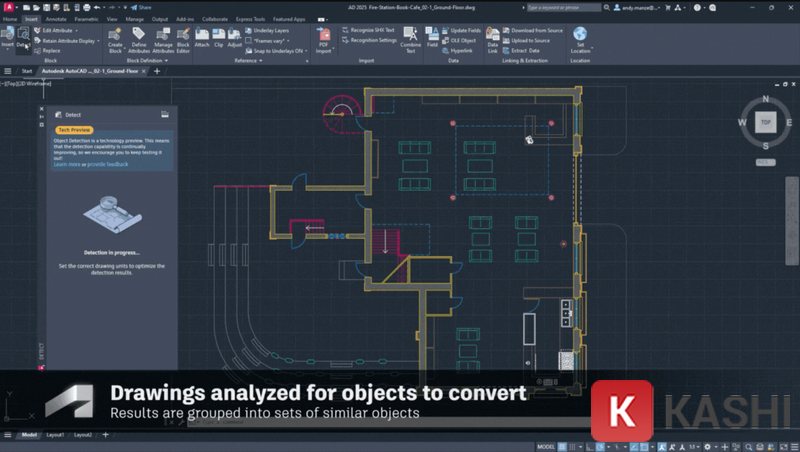
Task: Click the Detect tool in the ribbon
Action: (23, 36)
